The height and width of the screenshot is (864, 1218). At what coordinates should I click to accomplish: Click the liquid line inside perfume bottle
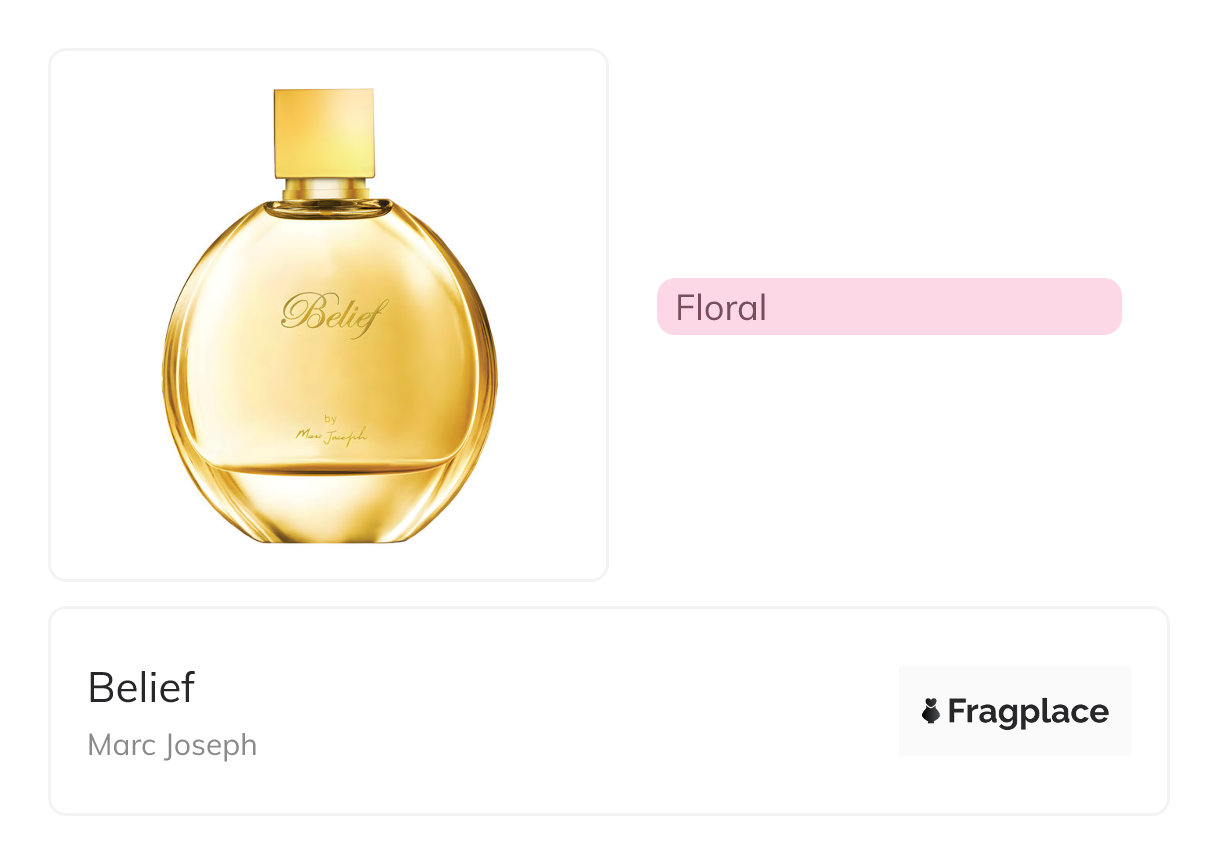point(330,466)
